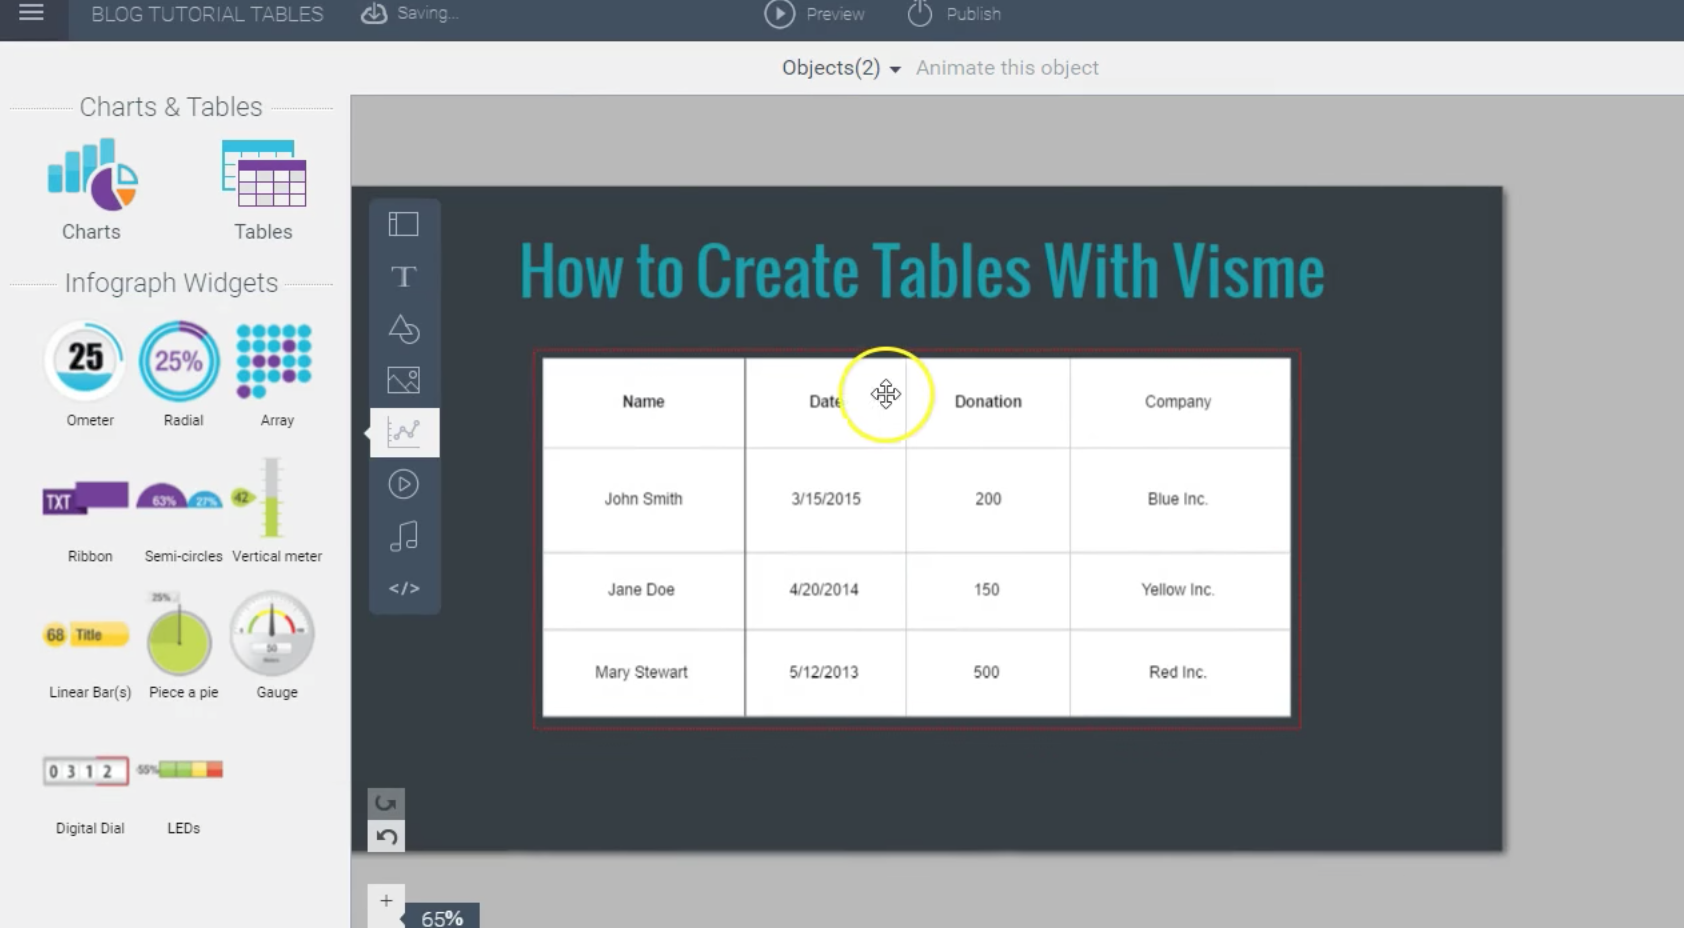Expand the Objects(2) dropdown
Screen dimensions: 1684x928
pos(841,68)
